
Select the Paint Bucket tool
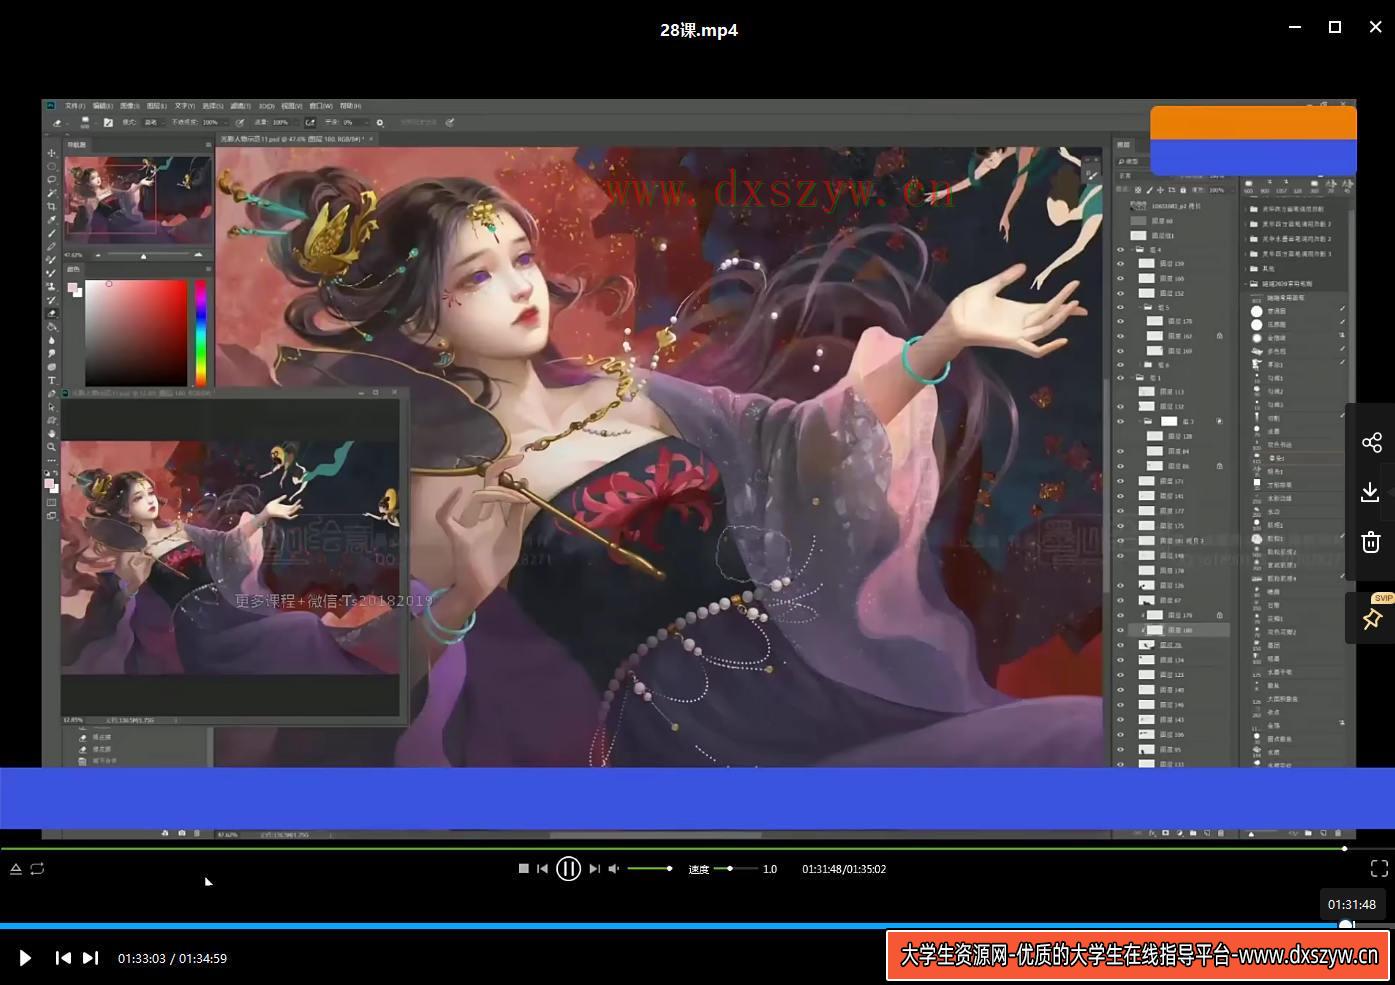point(52,326)
